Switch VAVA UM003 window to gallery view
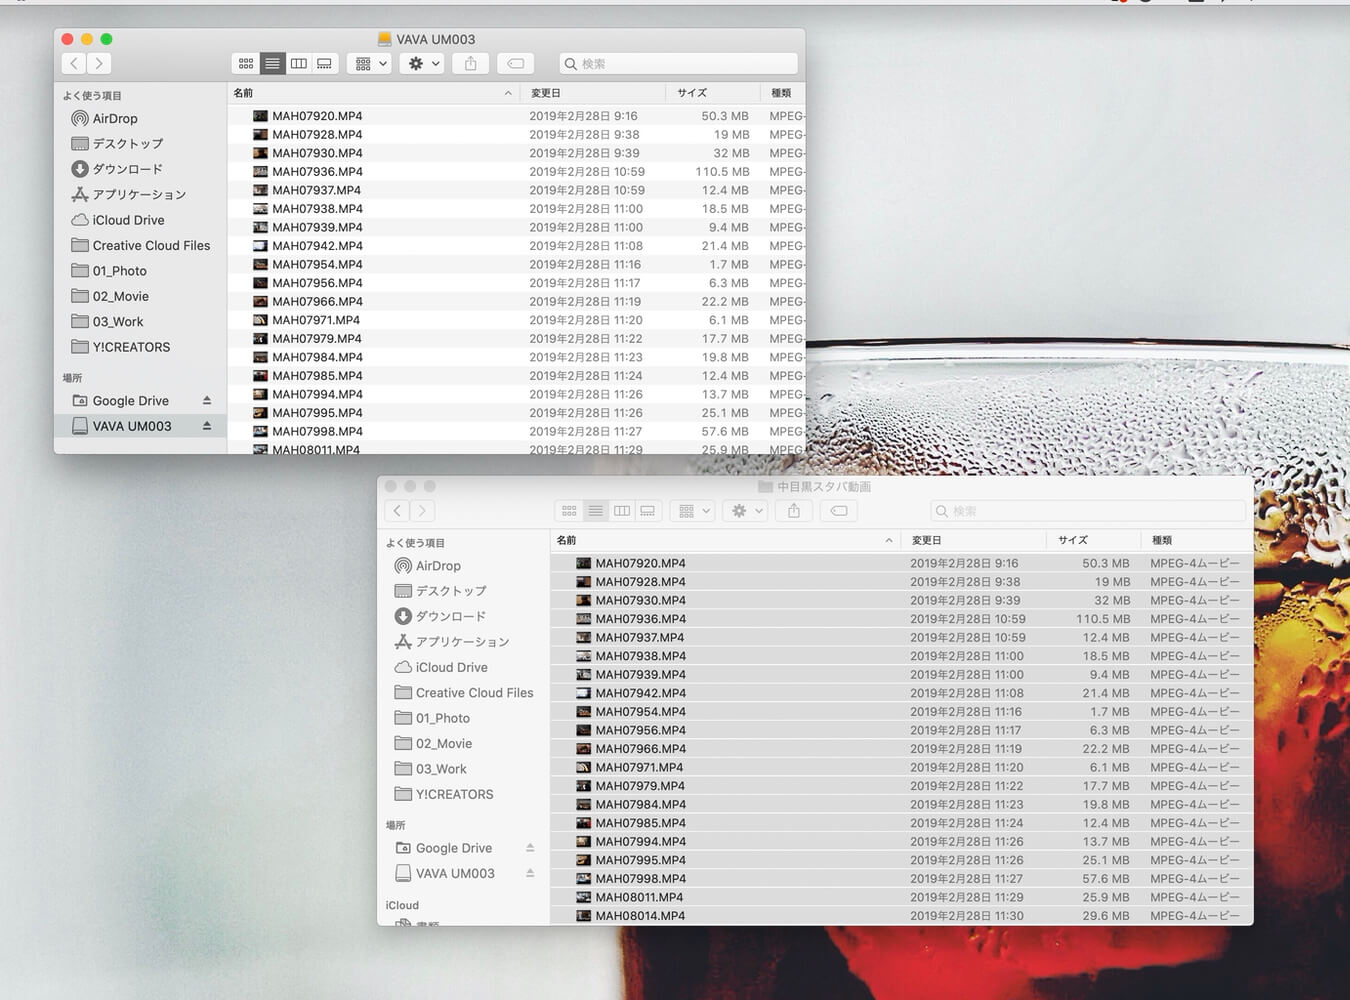 tap(324, 64)
